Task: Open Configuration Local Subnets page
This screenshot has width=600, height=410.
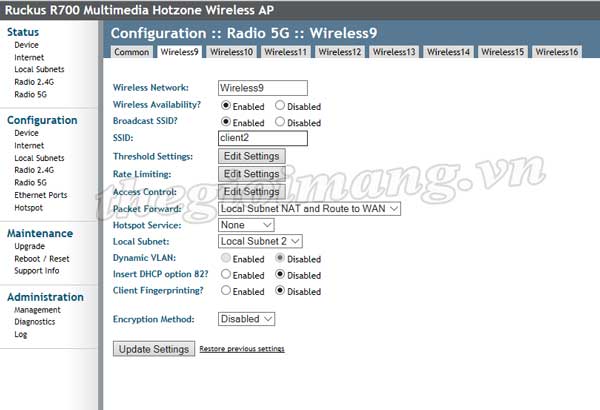Action: [x=39, y=158]
